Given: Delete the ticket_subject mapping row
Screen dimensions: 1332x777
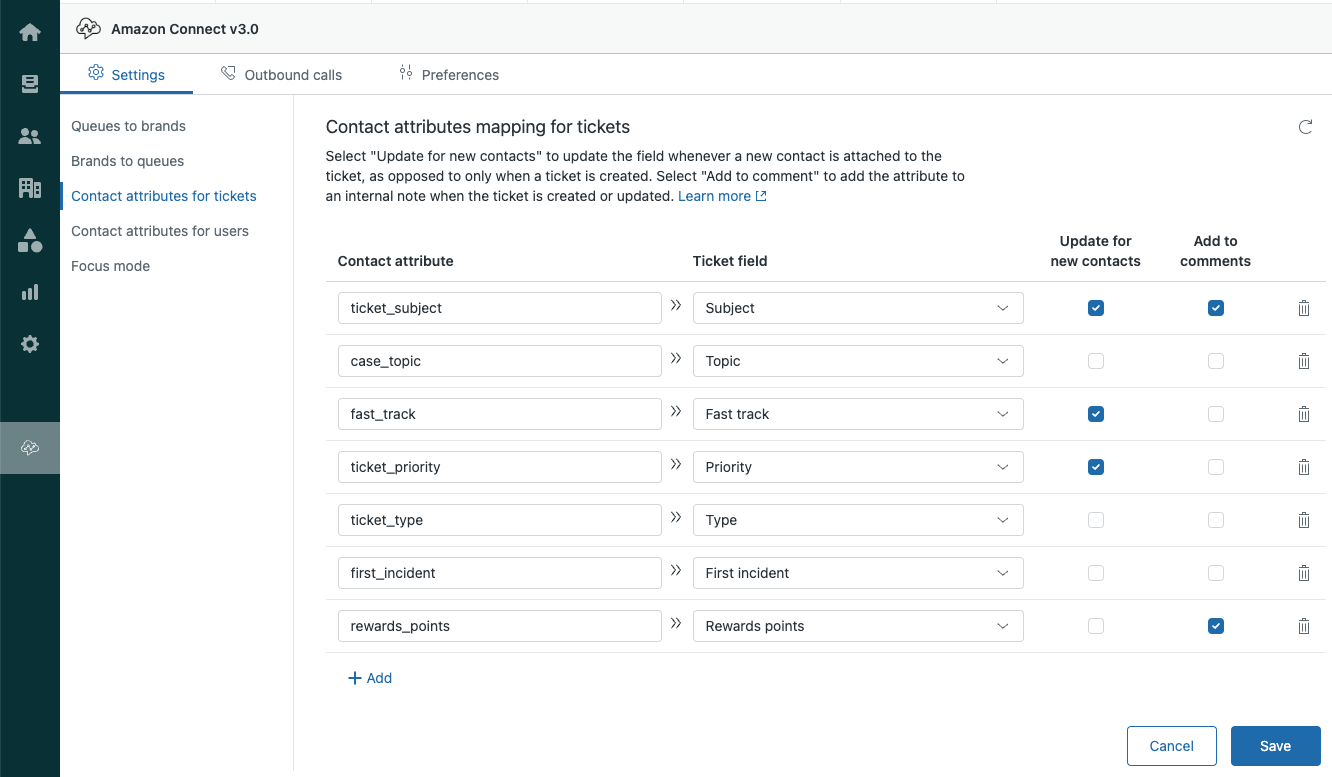Looking at the screenshot, I should [1303, 308].
